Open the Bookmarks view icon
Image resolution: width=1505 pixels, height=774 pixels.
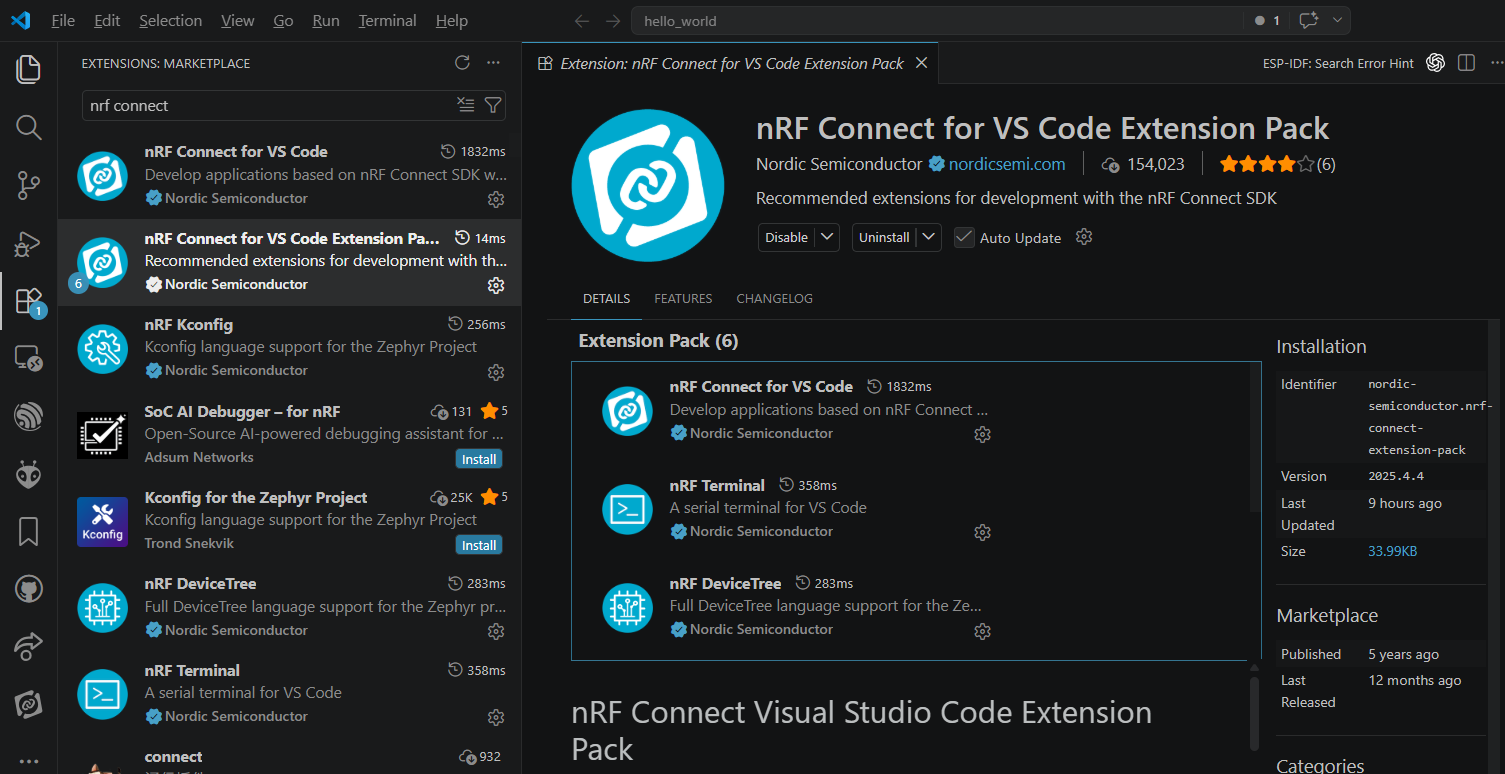(x=28, y=532)
